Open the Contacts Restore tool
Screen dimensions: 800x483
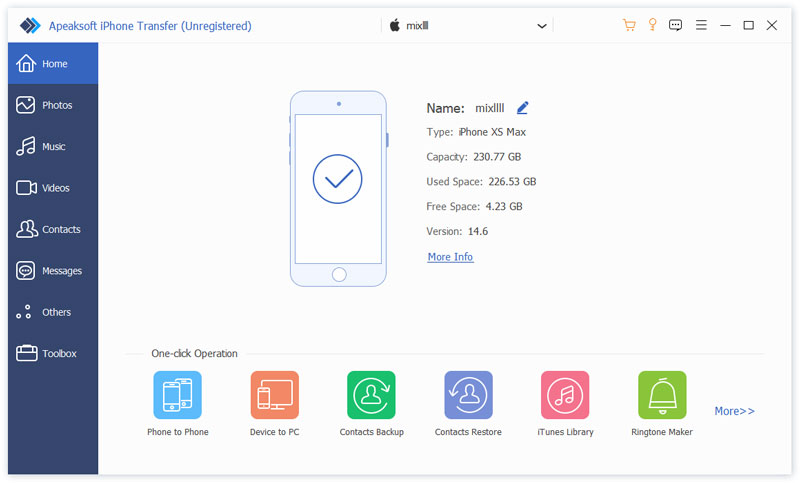coord(468,395)
